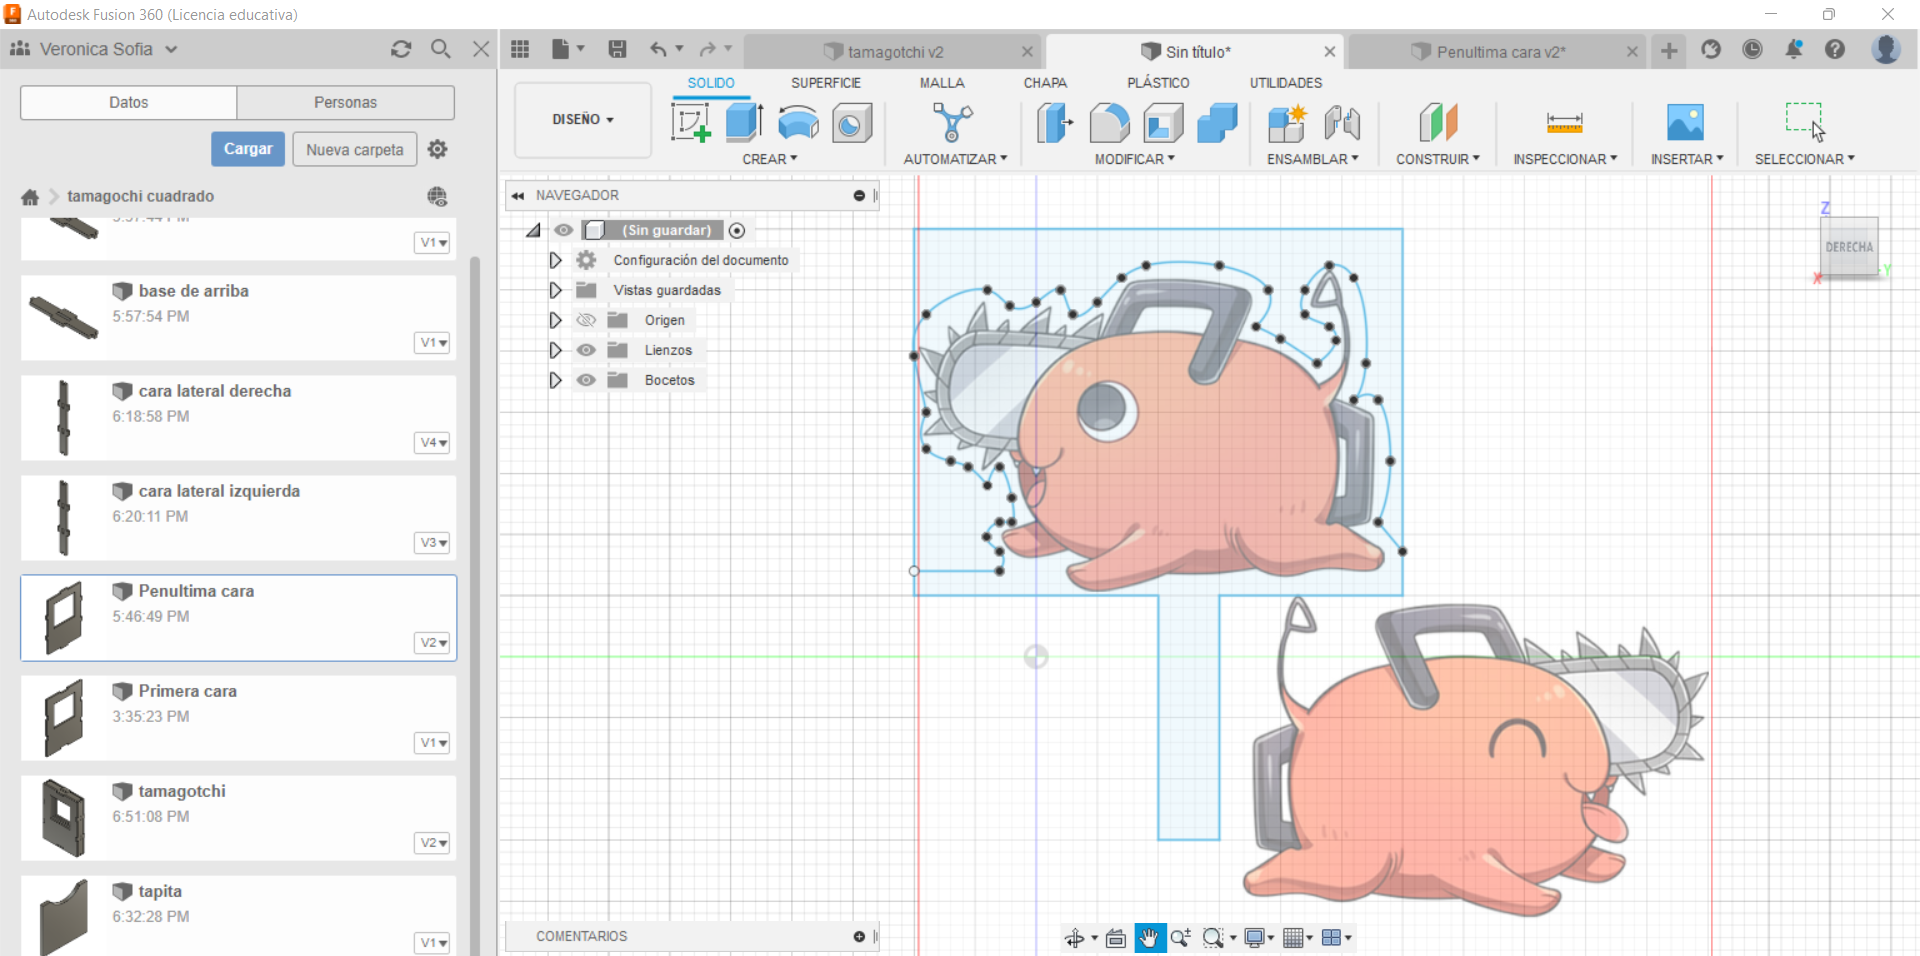Click the Look At icon

pyautogui.click(x=1116, y=938)
